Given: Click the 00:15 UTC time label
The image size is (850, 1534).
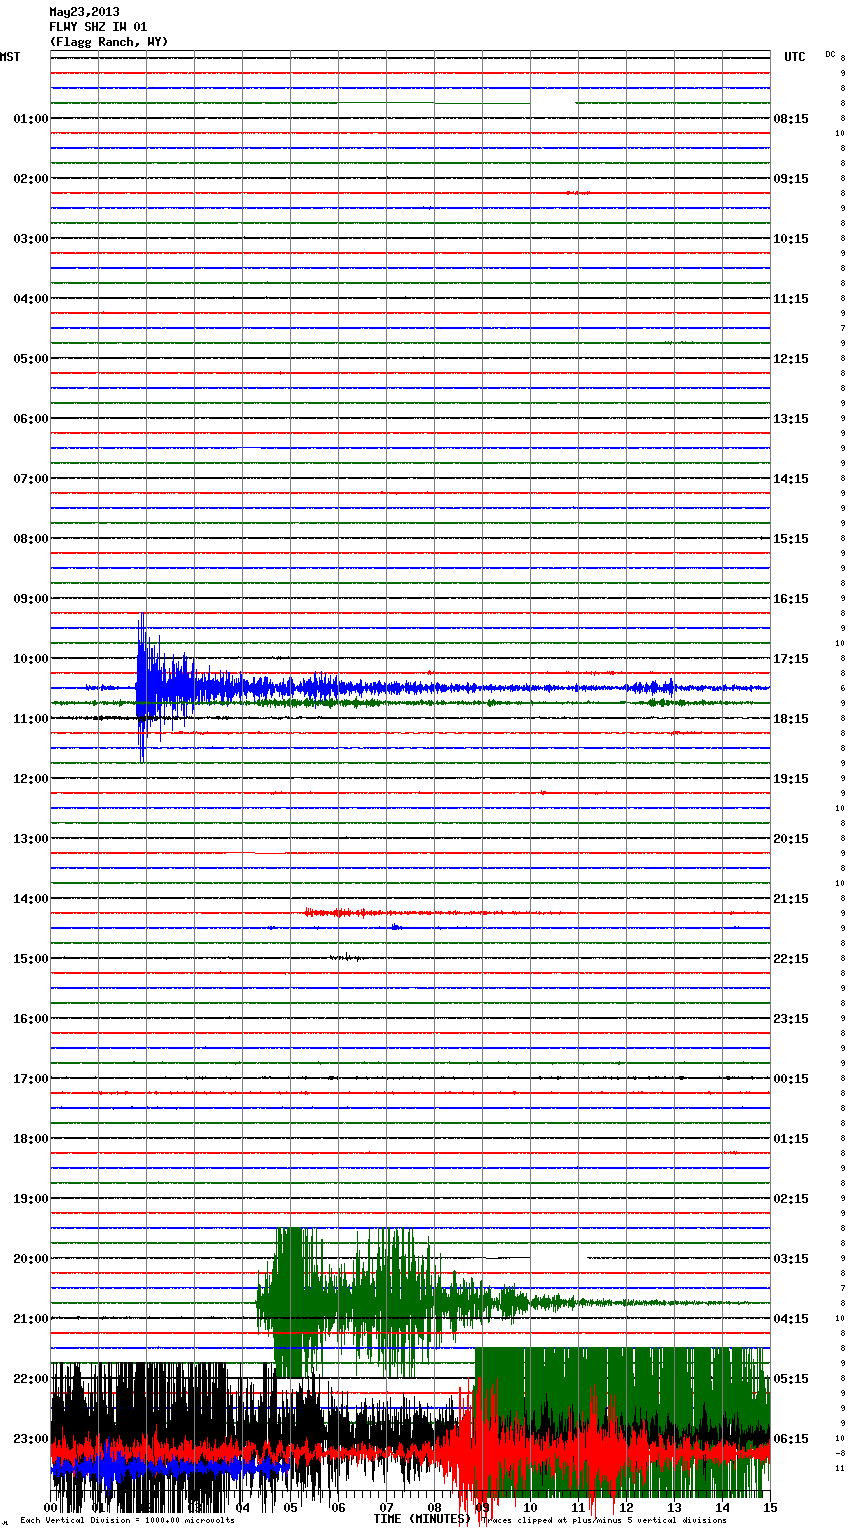Looking at the screenshot, I should [791, 1079].
